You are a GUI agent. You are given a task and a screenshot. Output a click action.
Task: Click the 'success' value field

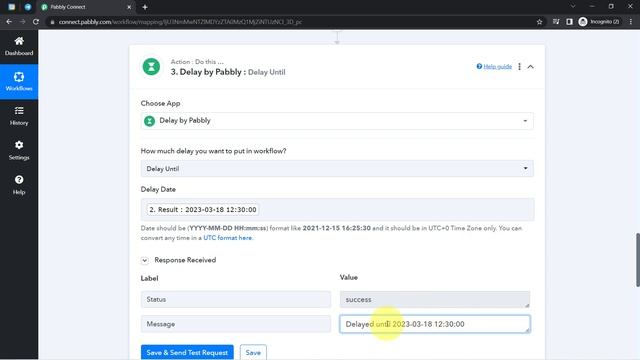[435, 299]
